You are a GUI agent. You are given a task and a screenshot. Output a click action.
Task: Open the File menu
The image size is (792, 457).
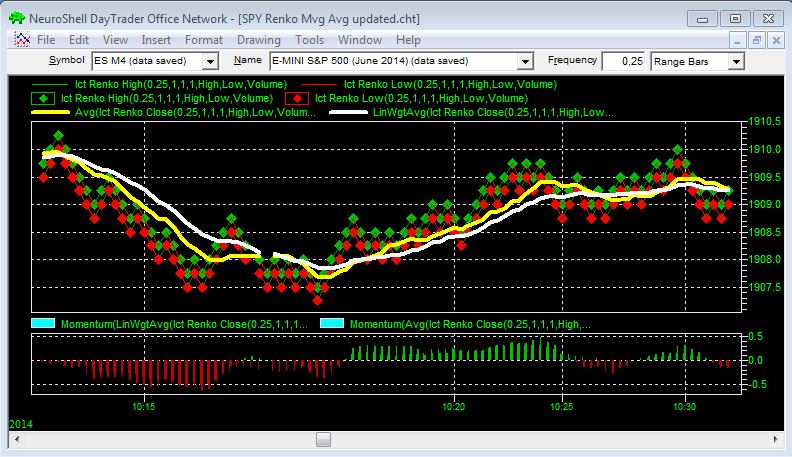pos(46,40)
